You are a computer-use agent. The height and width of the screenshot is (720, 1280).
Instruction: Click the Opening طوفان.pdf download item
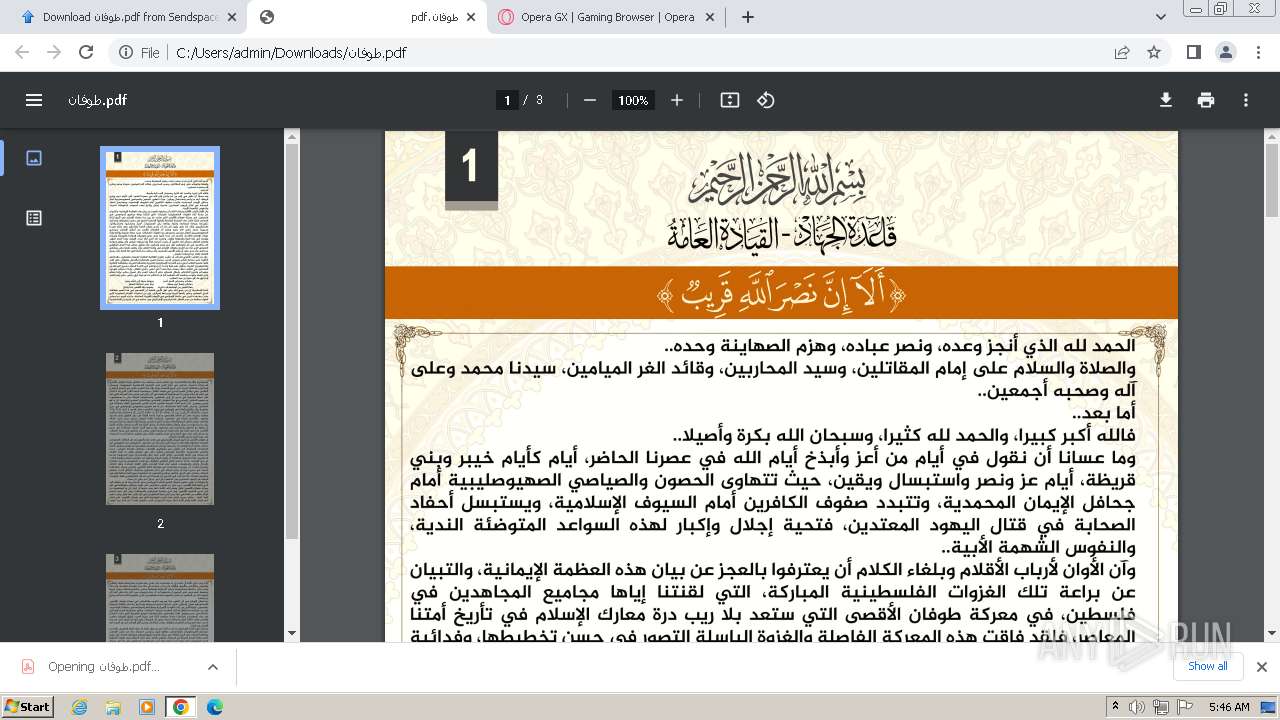[103, 667]
